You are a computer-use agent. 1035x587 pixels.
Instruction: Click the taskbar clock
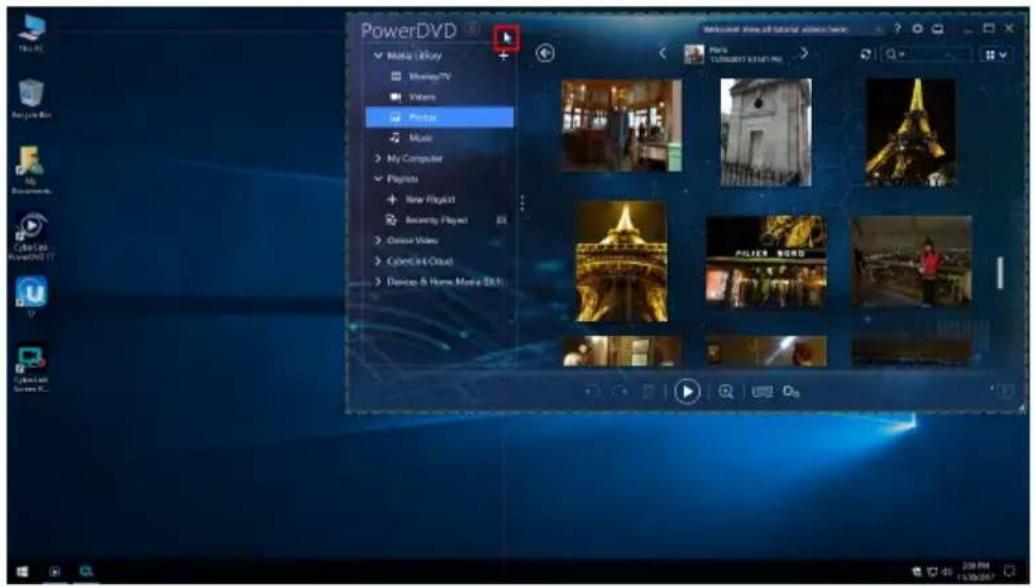976,570
